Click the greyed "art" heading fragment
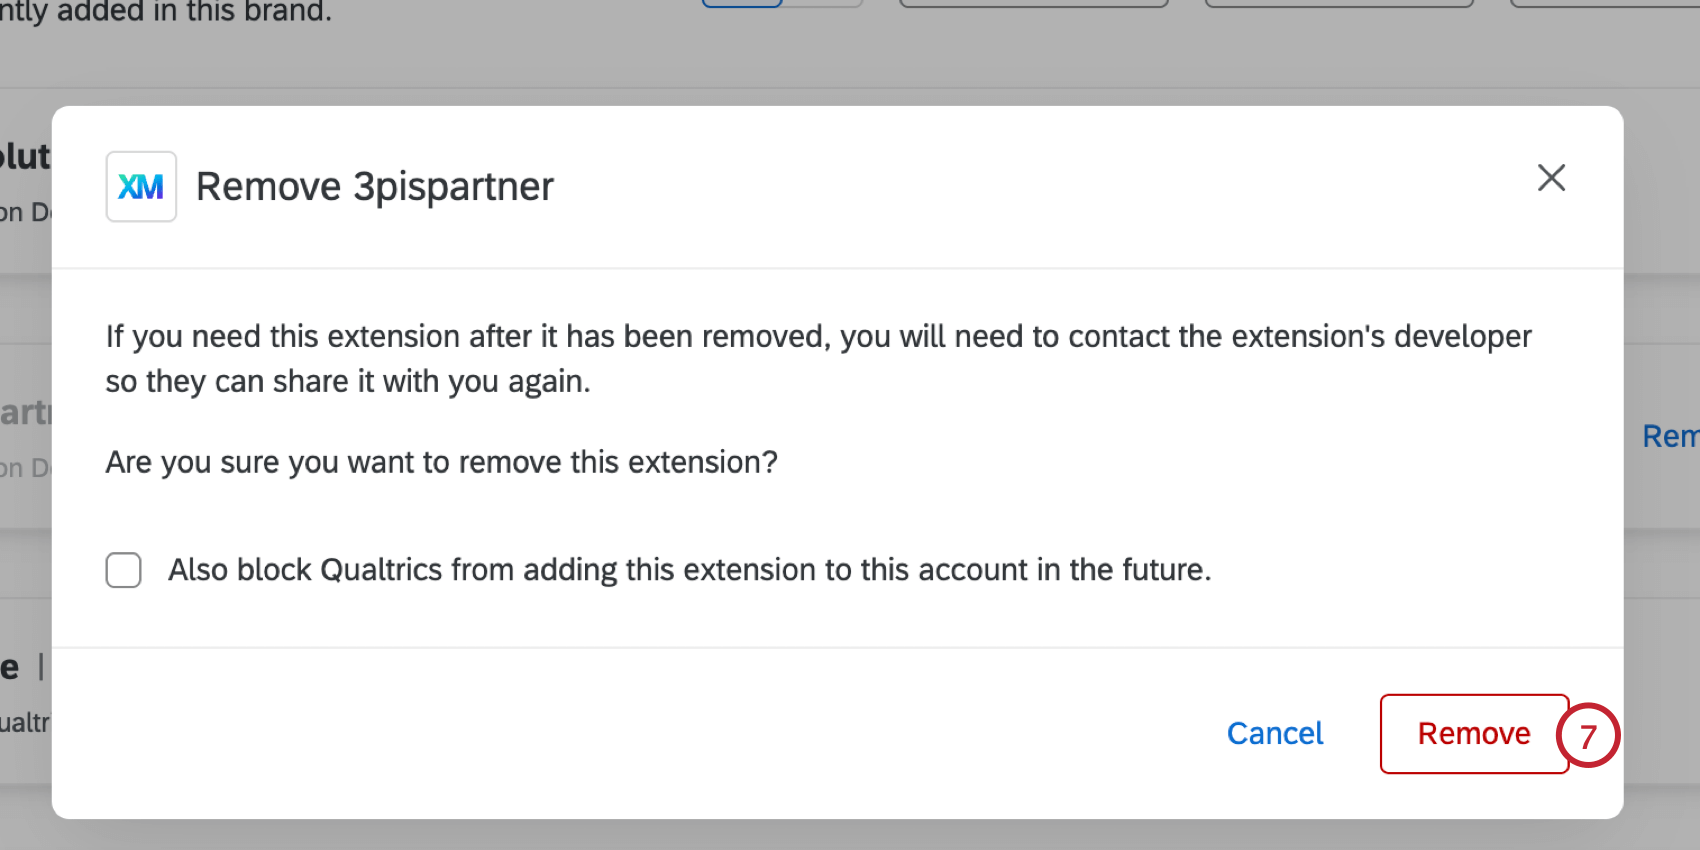The image size is (1700, 850). (24, 412)
